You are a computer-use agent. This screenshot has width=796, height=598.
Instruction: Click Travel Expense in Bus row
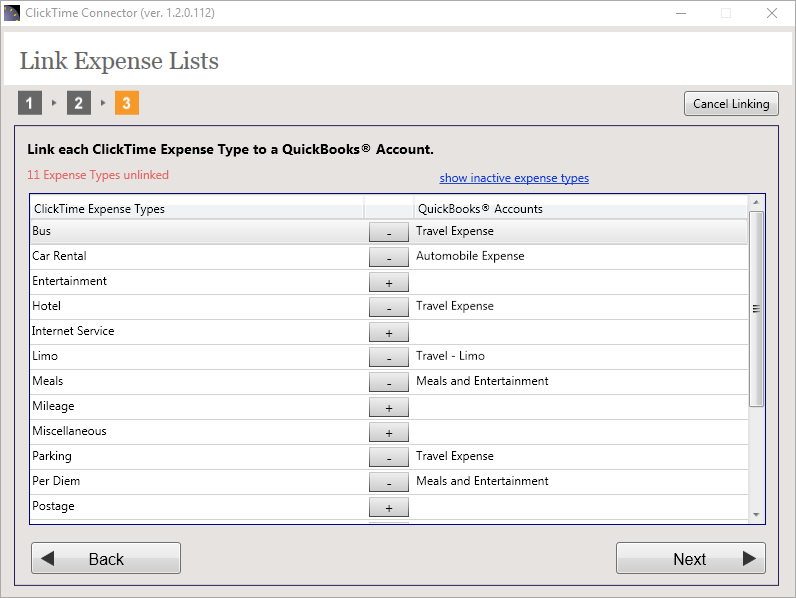[x=455, y=231]
